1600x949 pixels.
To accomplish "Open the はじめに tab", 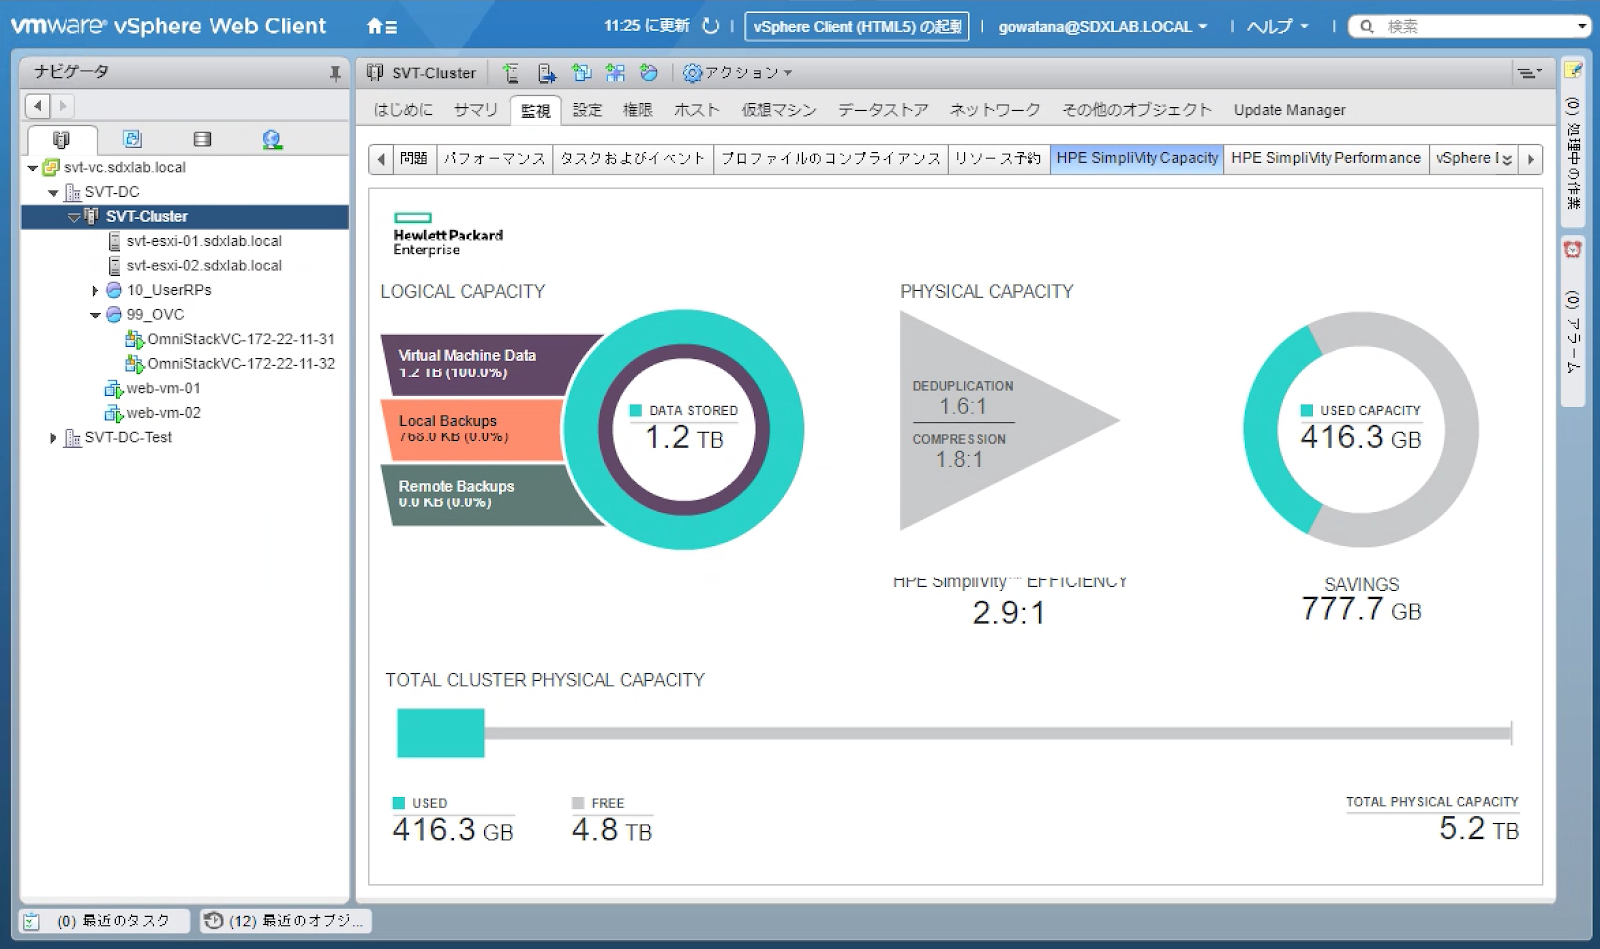I will [x=403, y=110].
